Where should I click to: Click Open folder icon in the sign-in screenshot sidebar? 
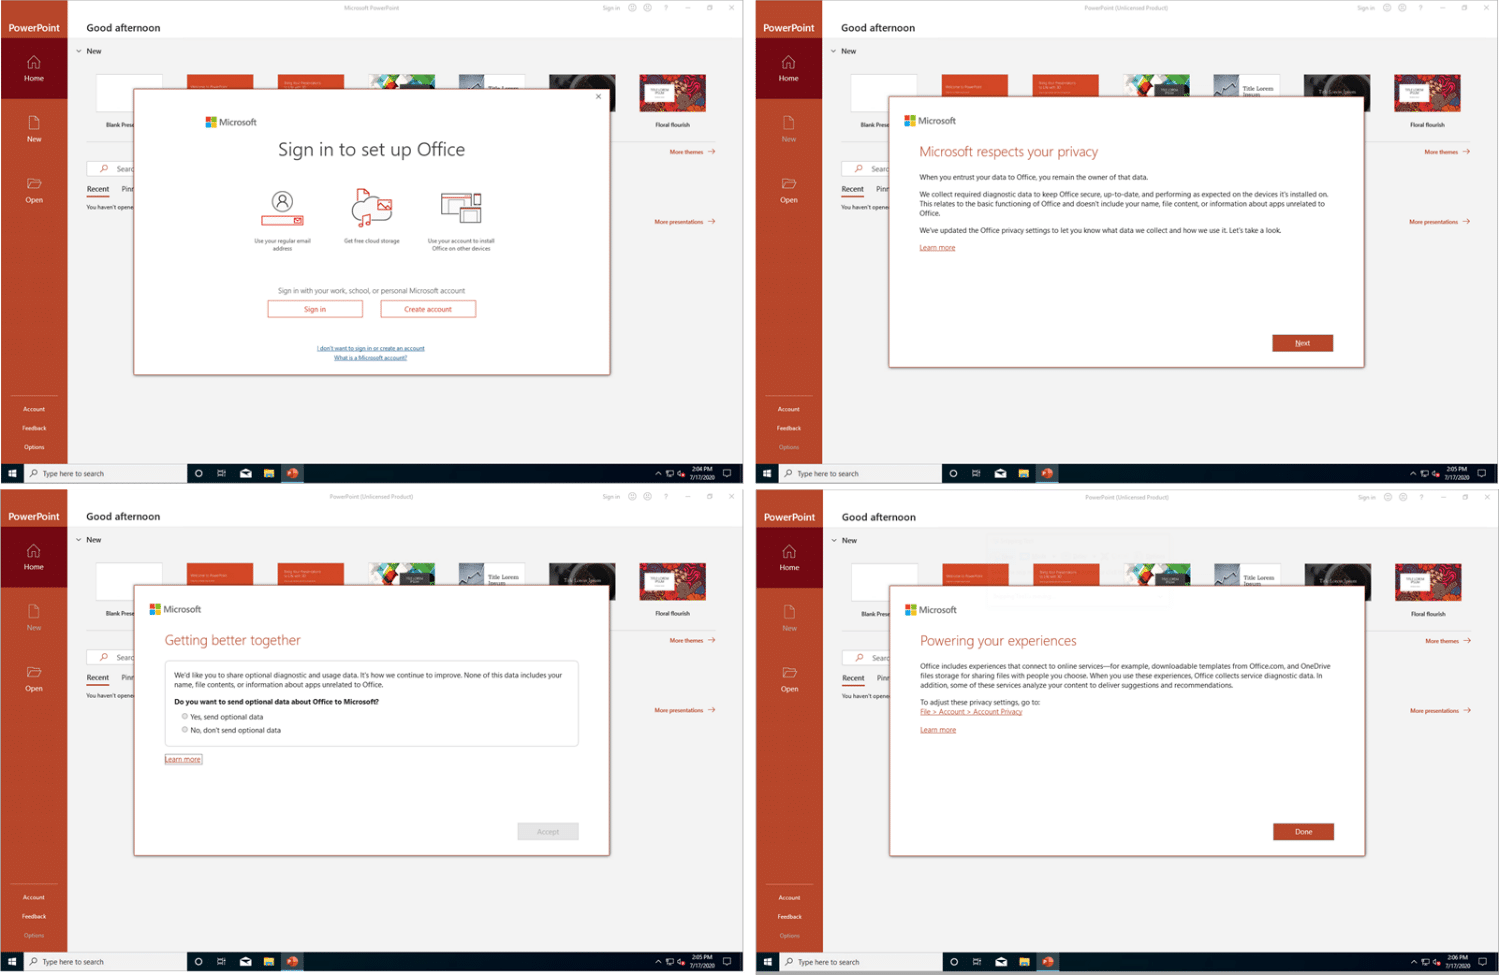click(34, 184)
